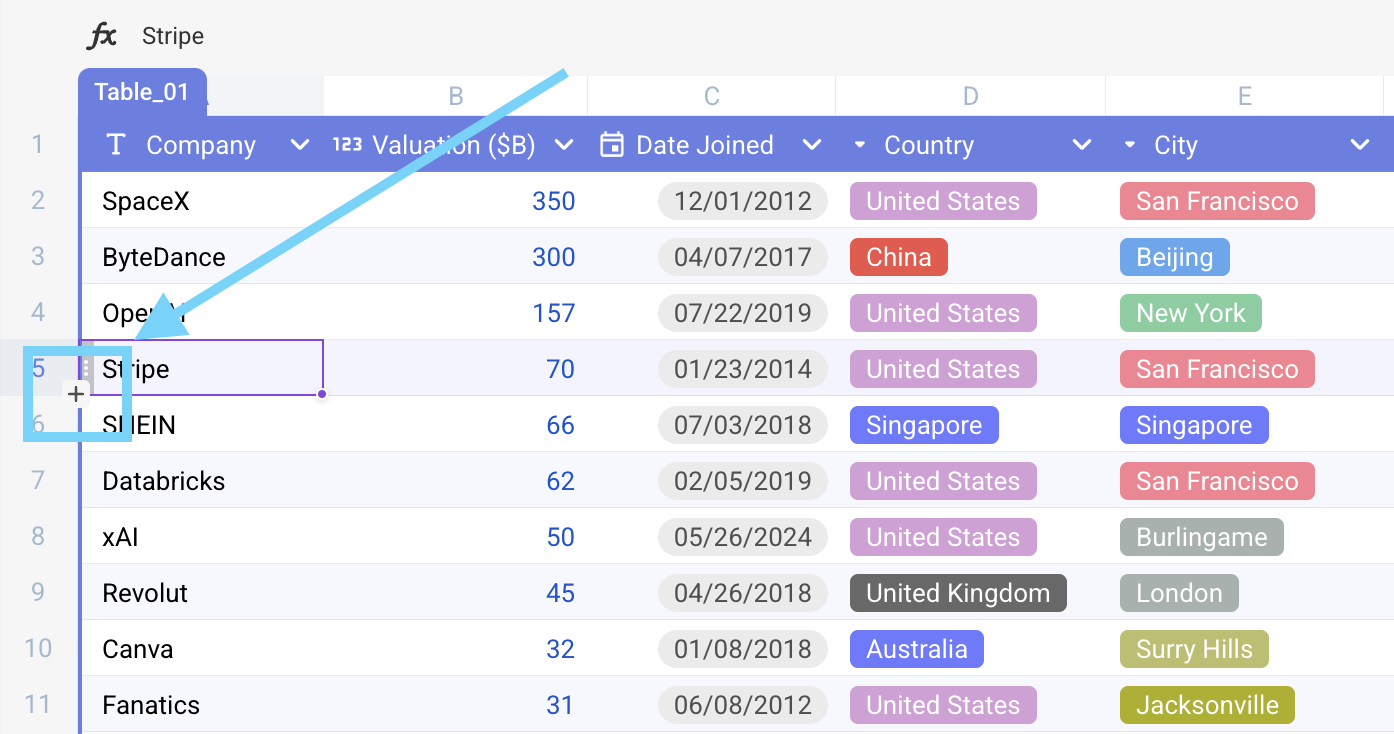Open the Valuation ($B) column dropdown
Screen dimensions: 1394x734
(563, 144)
